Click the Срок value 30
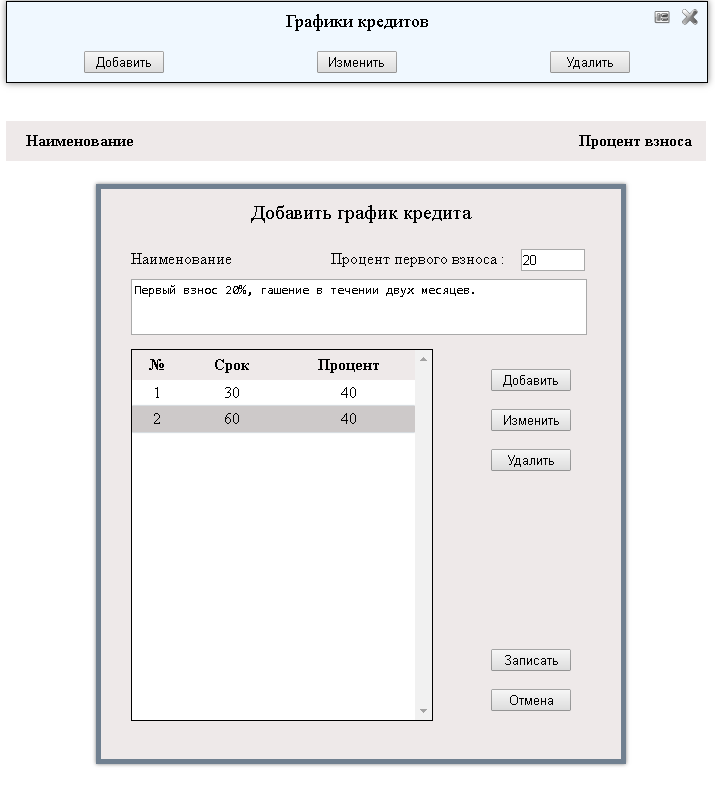 pyautogui.click(x=232, y=392)
